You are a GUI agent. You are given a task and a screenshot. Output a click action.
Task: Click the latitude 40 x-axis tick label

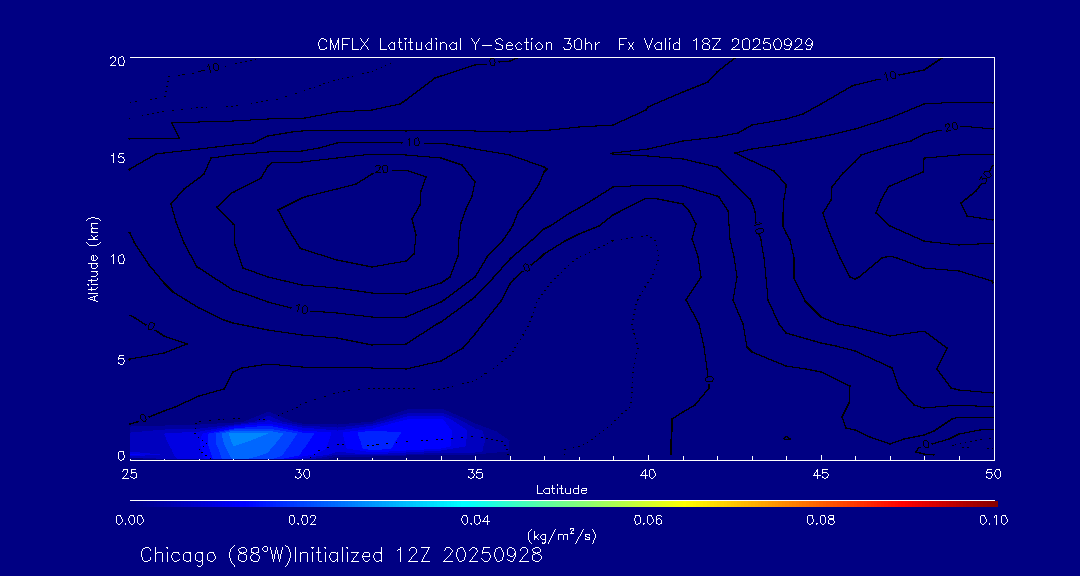pyautogui.click(x=648, y=472)
